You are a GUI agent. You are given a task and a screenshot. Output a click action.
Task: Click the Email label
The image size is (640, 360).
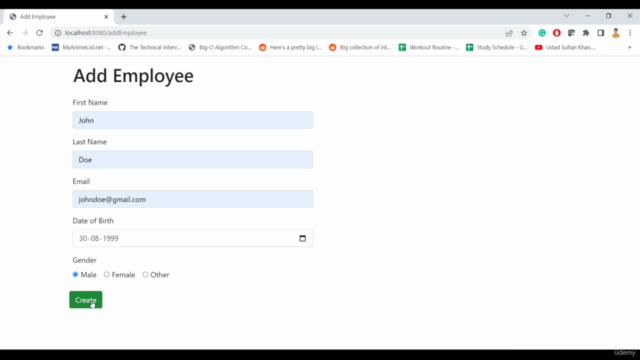(81, 181)
